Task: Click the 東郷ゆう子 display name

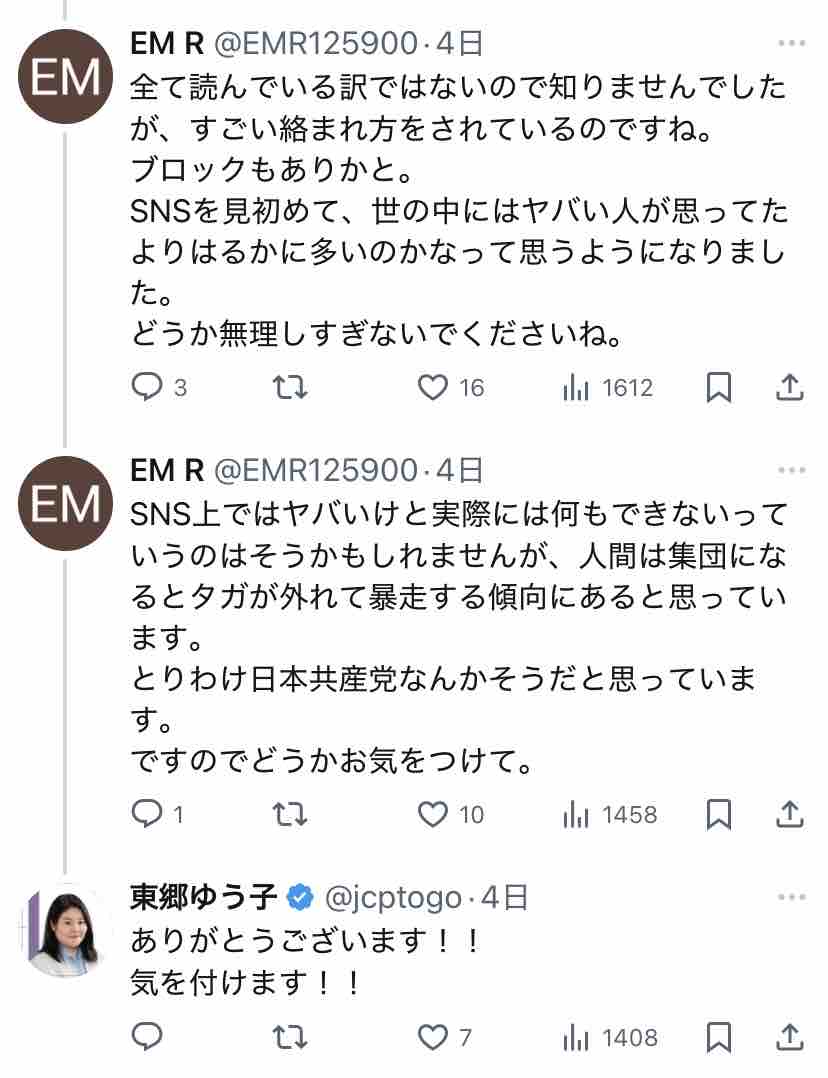Action: point(204,897)
